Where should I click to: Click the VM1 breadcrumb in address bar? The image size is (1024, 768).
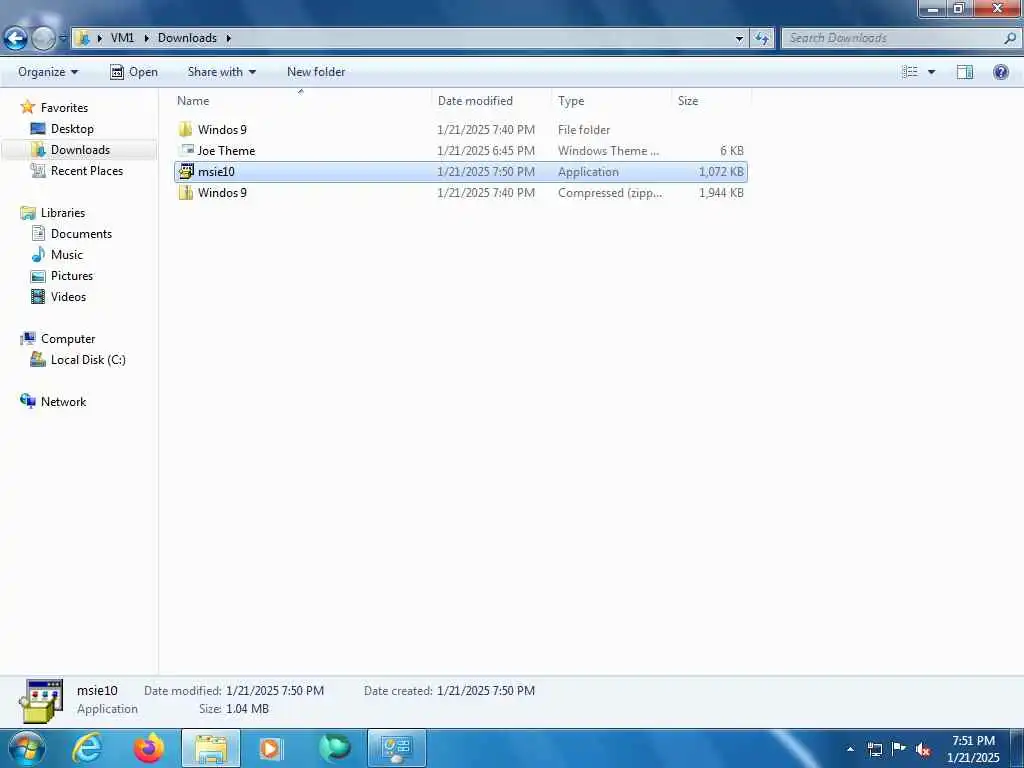click(122, 38)
